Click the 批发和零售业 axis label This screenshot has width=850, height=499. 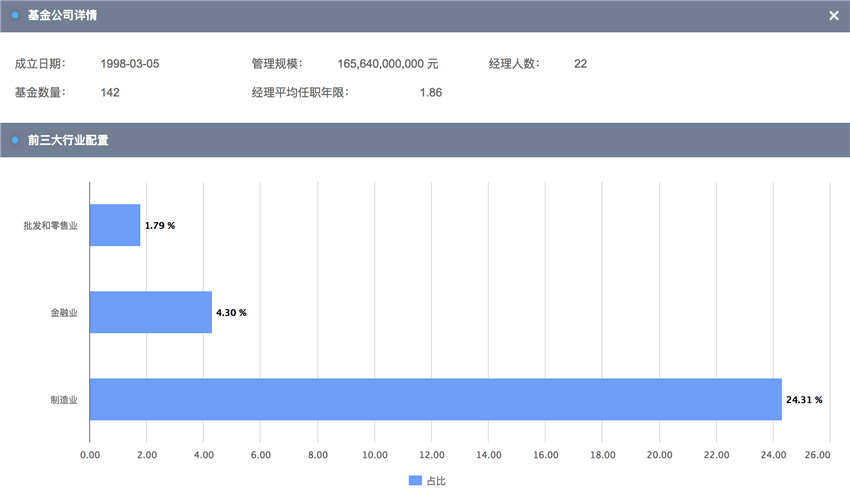point(50,225)
